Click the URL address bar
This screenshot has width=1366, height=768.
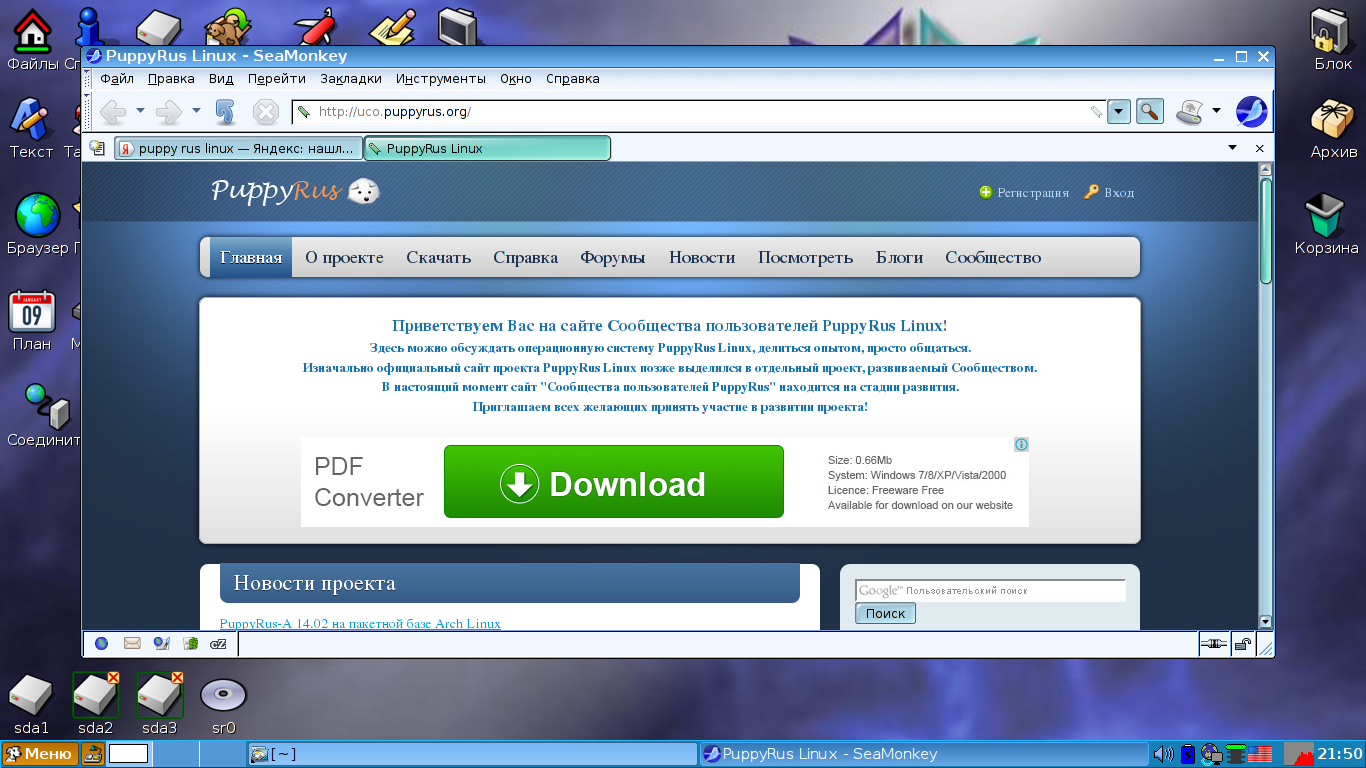(x=700, y=112)
